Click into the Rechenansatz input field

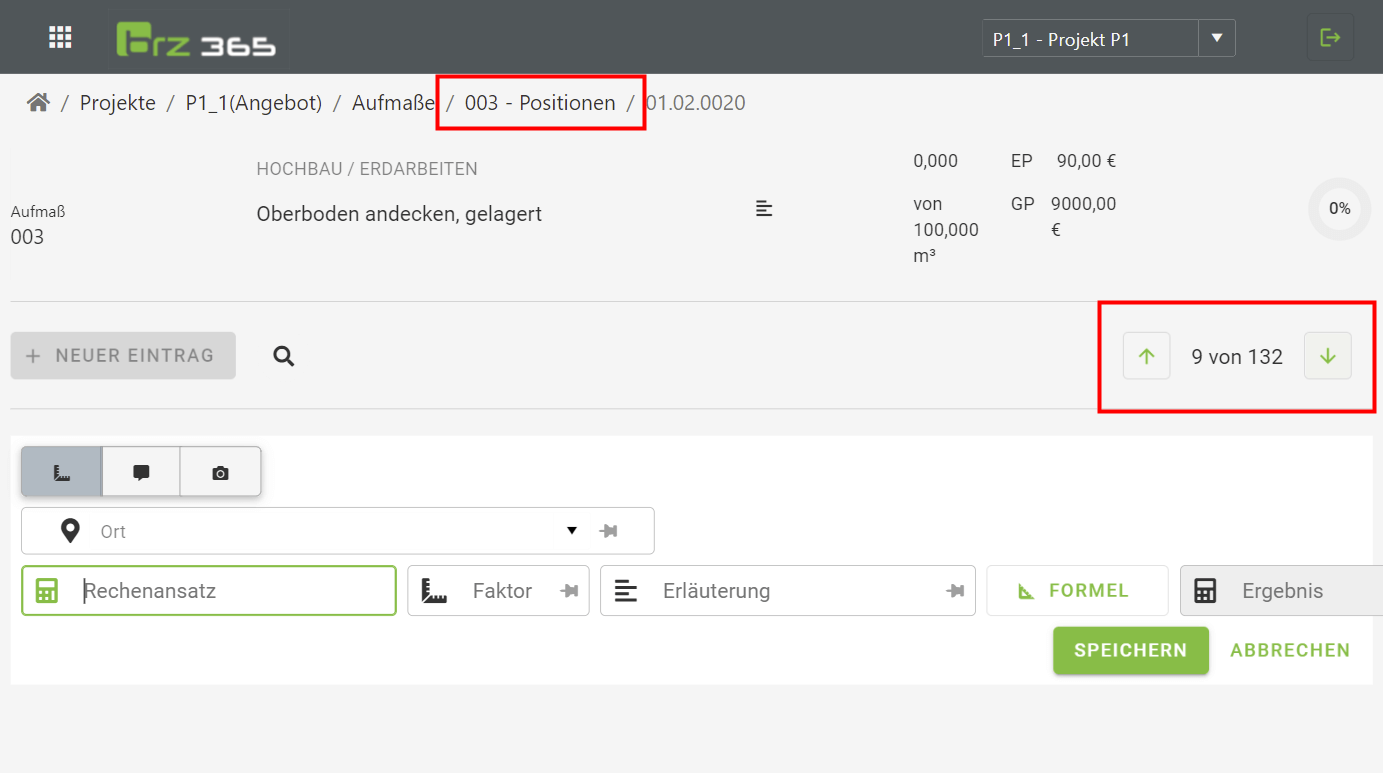click(235, 591)
